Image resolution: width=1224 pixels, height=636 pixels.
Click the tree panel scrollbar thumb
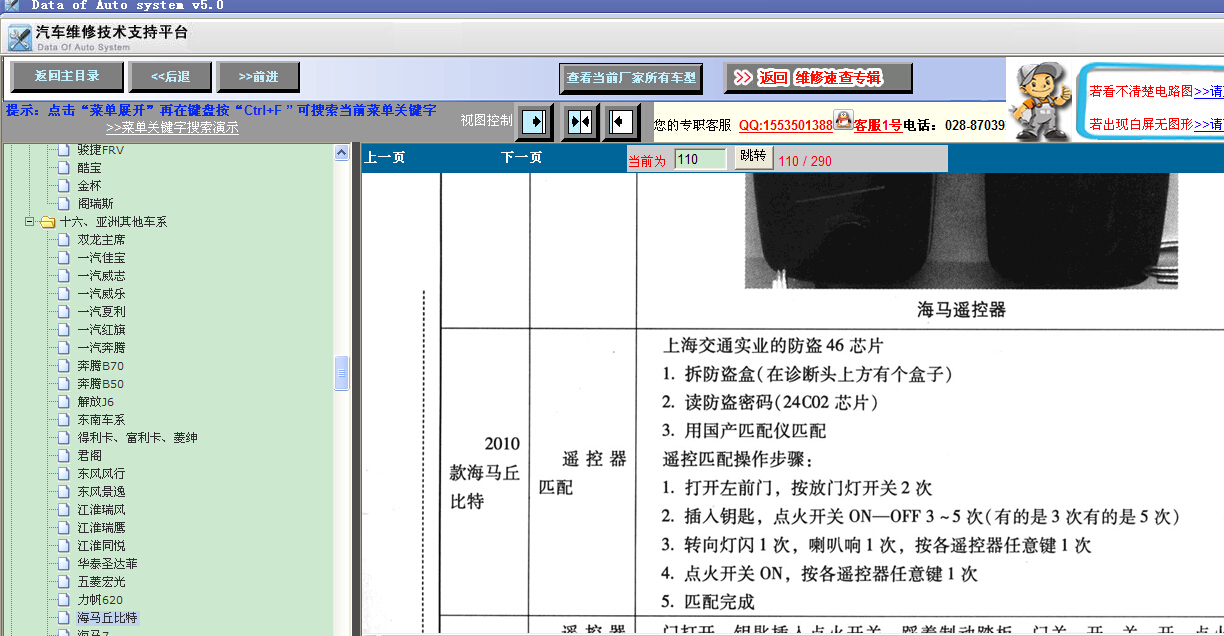tap(341, 373)
